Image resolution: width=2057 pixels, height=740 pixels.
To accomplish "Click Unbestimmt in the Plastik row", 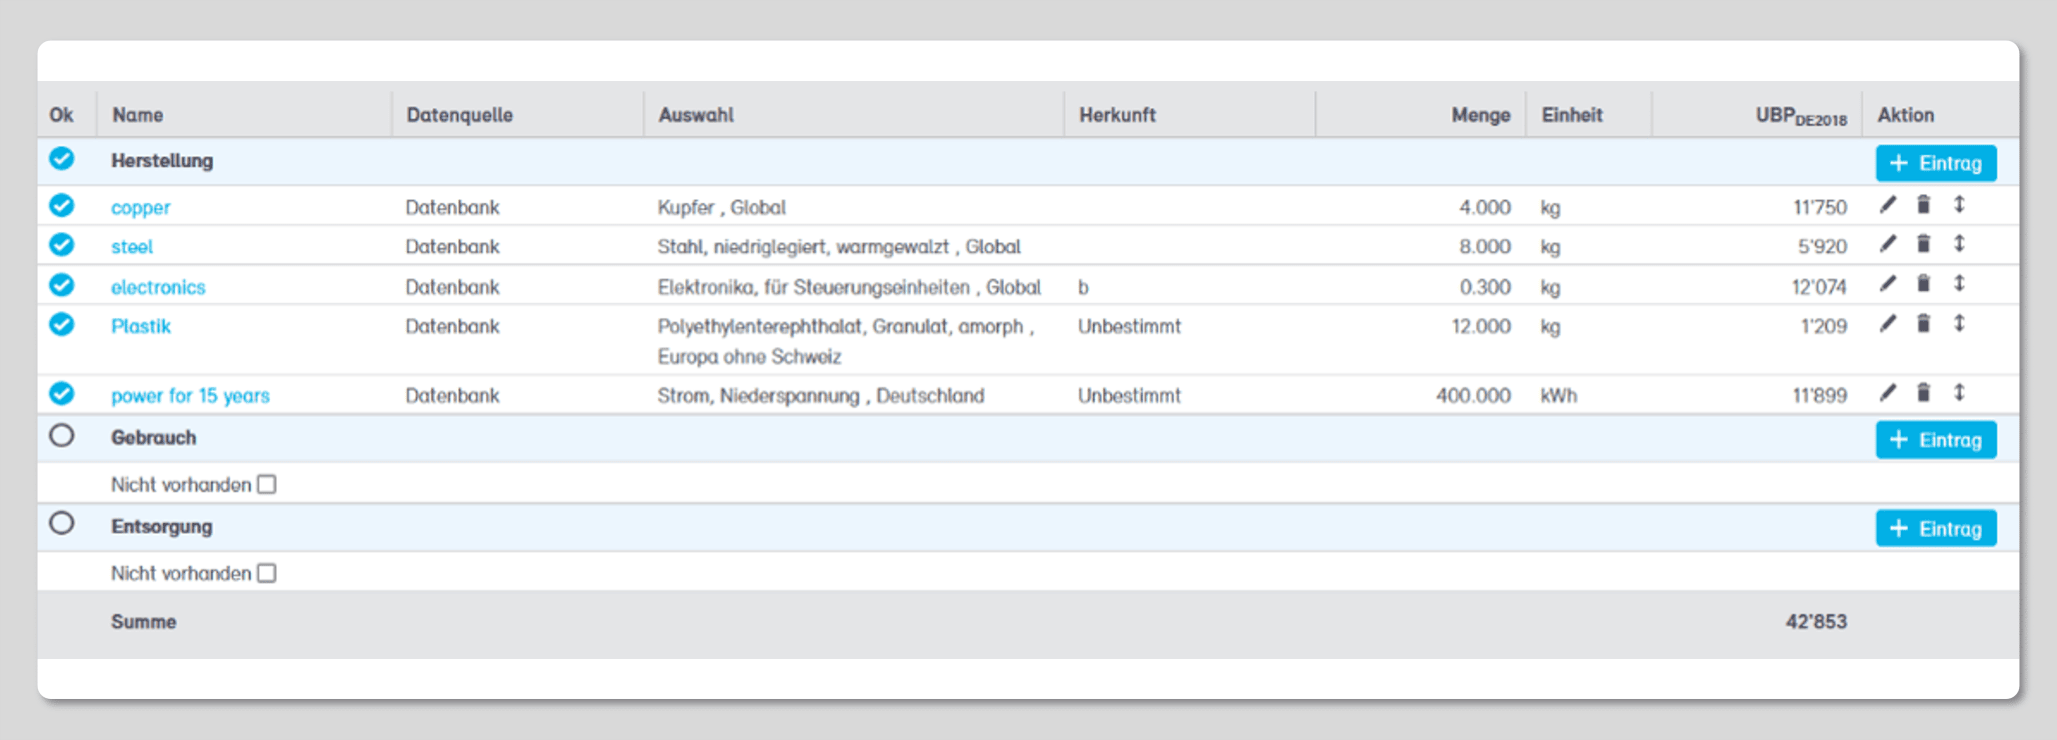I will coord(1129,327).
